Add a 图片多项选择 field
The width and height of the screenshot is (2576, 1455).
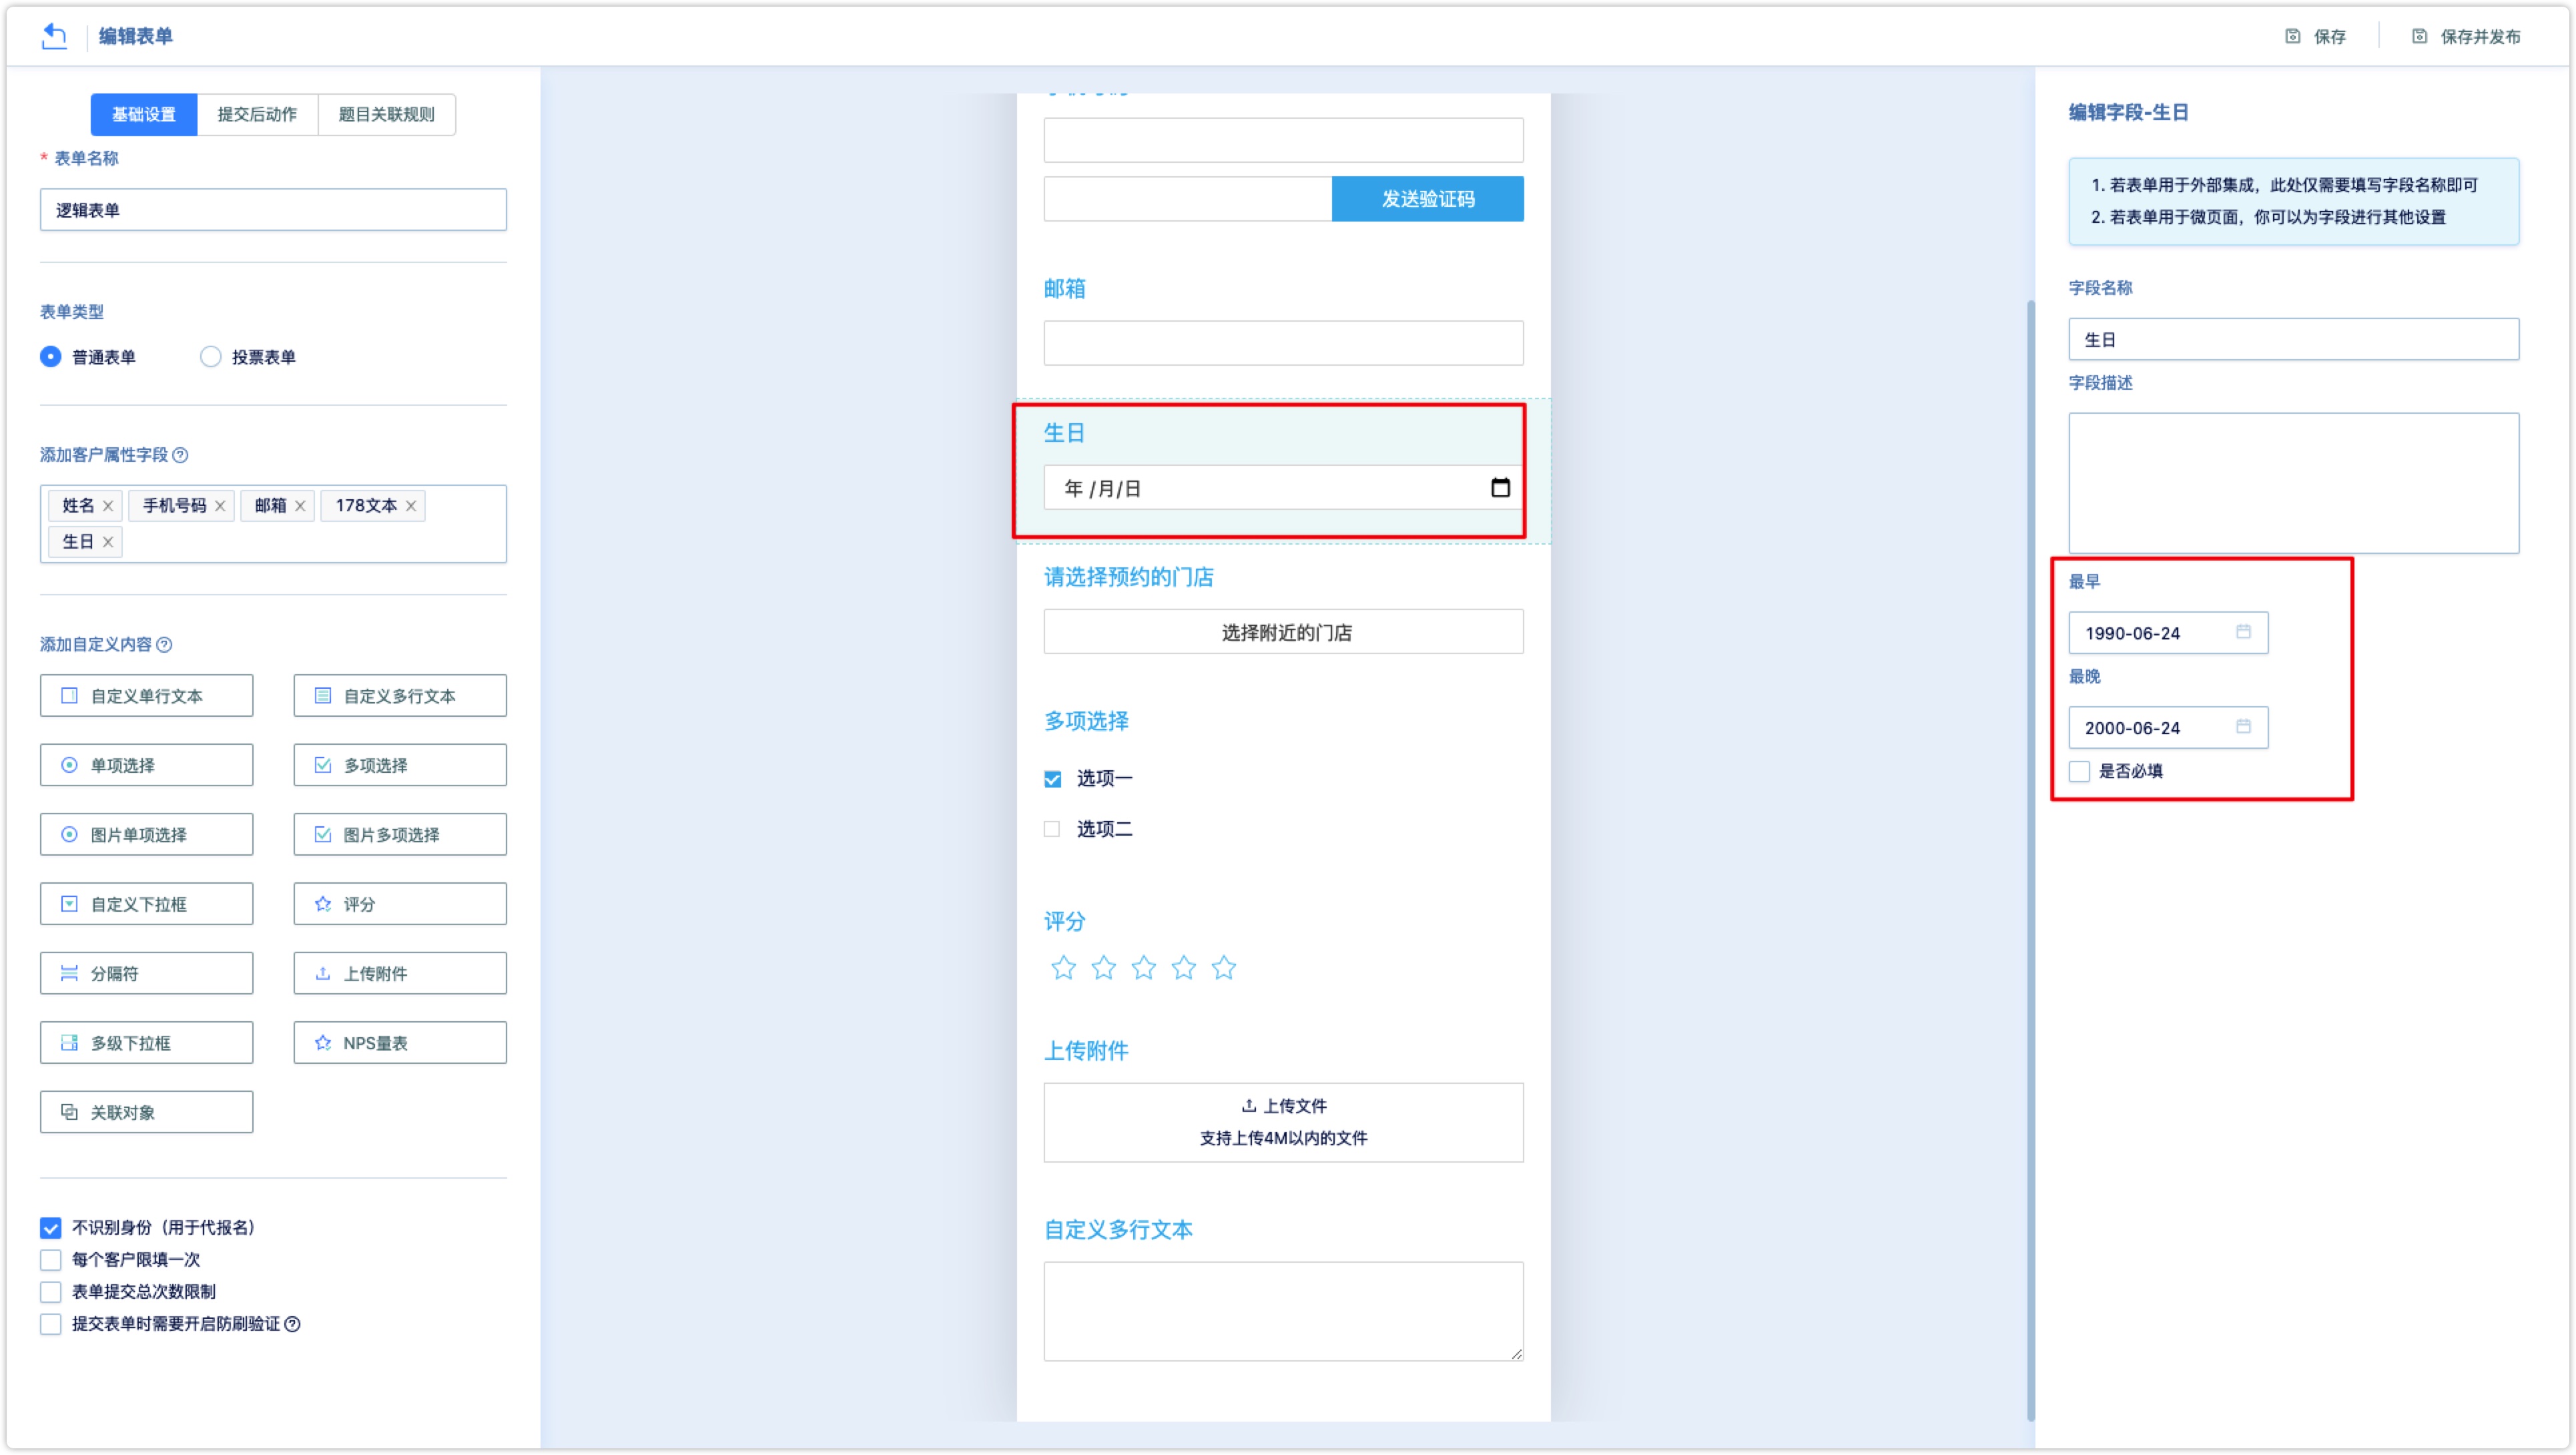click(400, 834)
